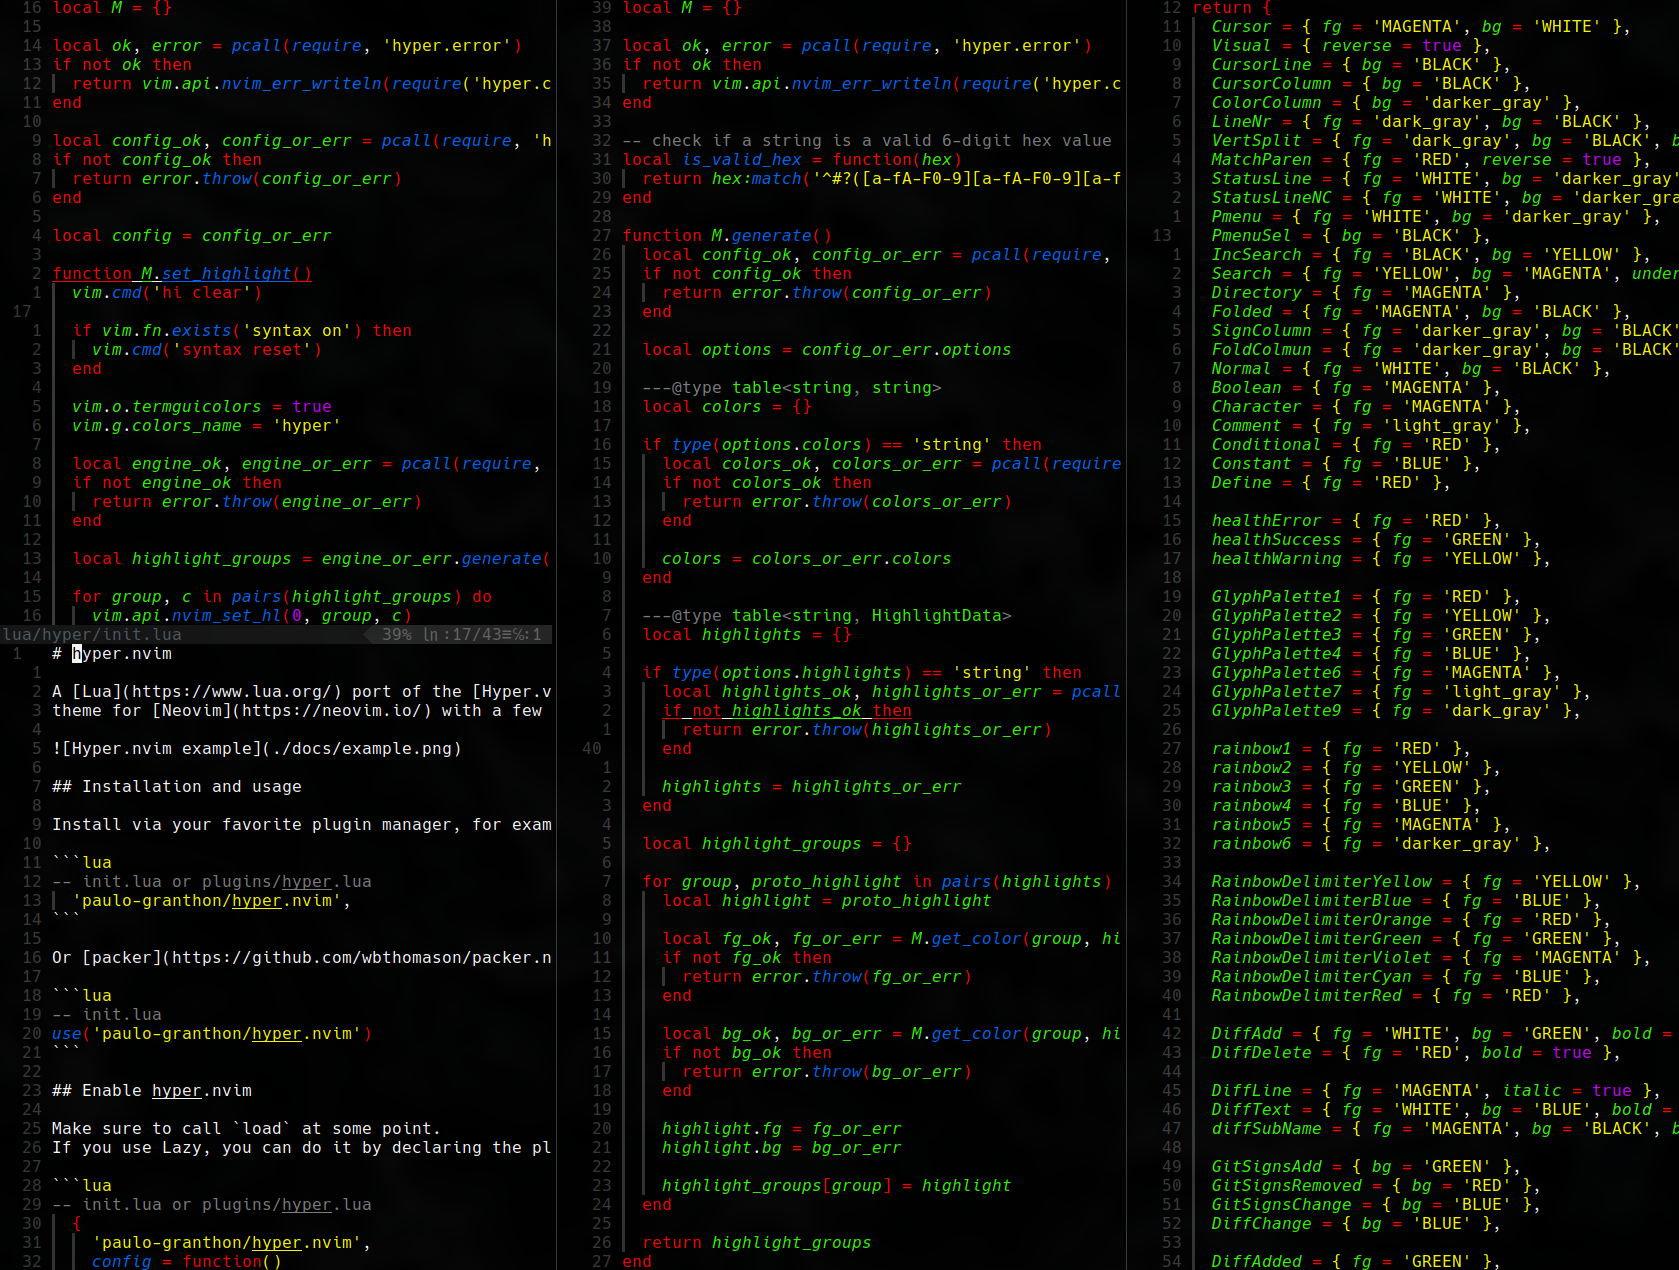The width and height of the screenshot is (1679, 1270).
Task: Click 'local is_valid_hex = function(hex)' line
Action: (792, 159)
